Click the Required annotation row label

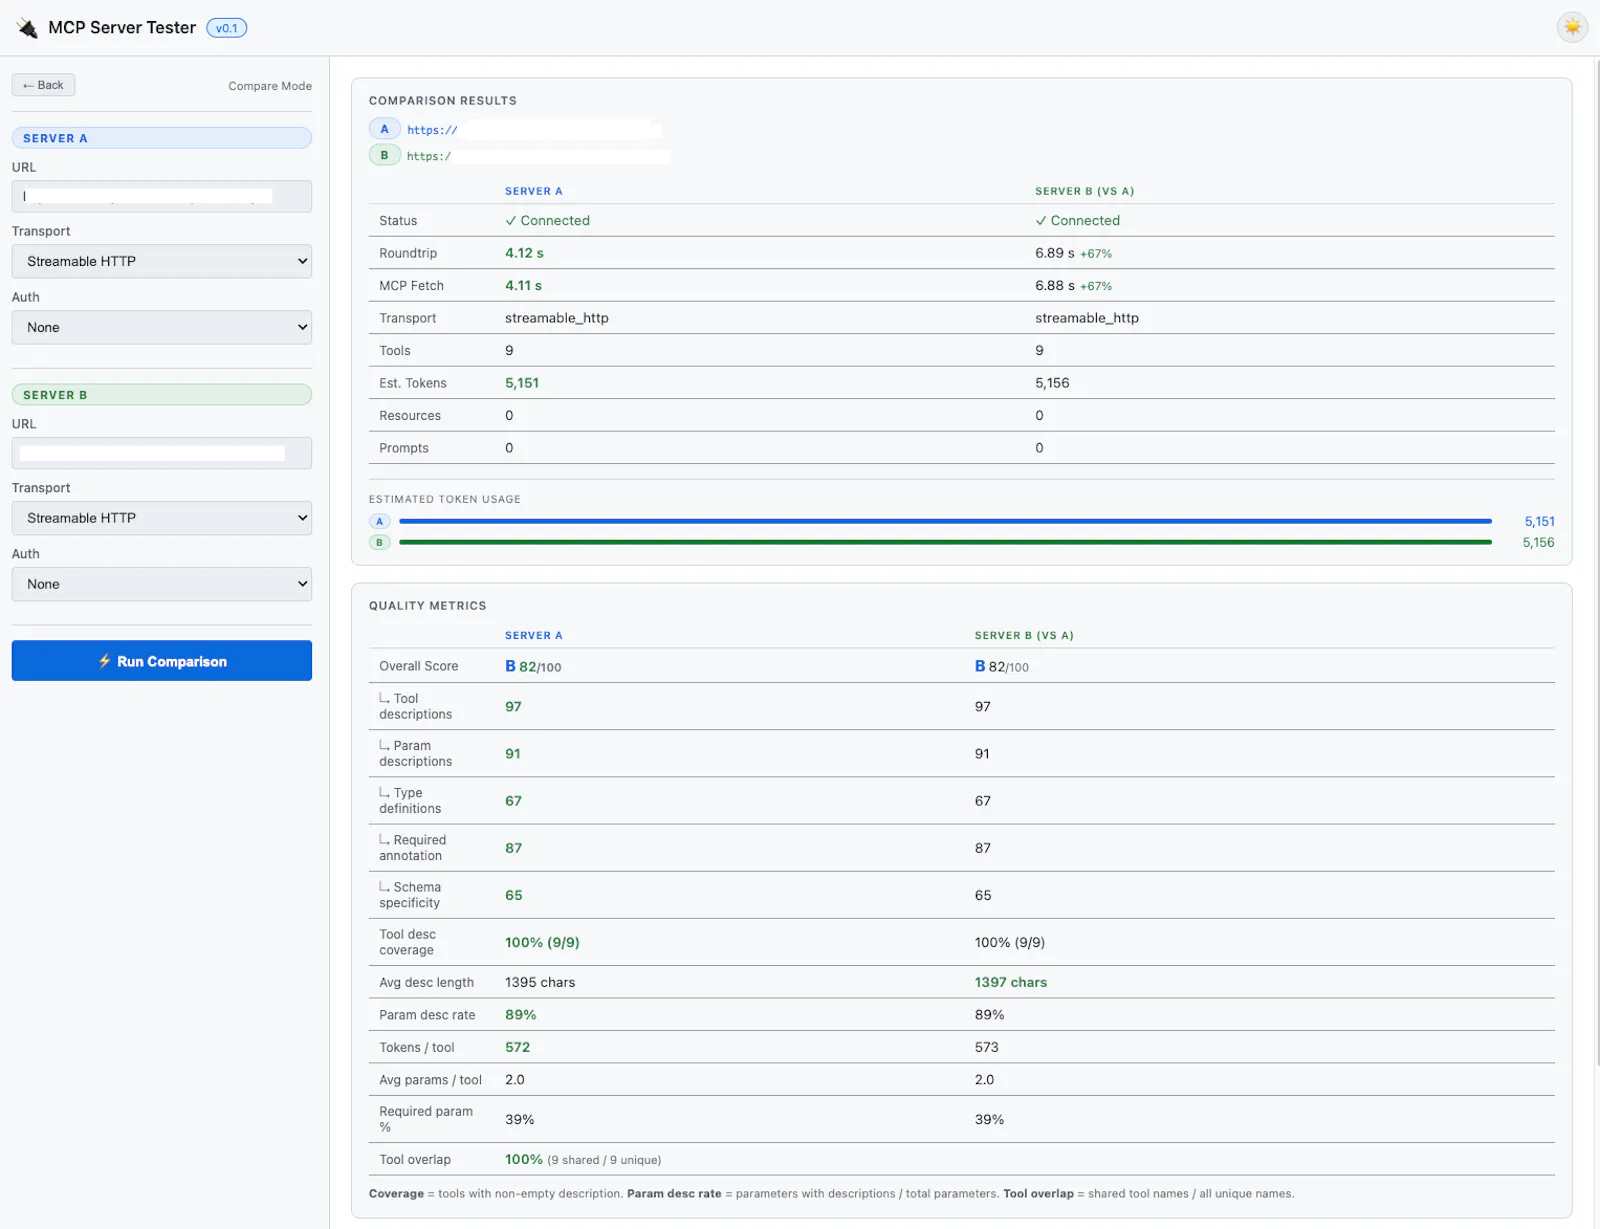click(x=413, y=848)
